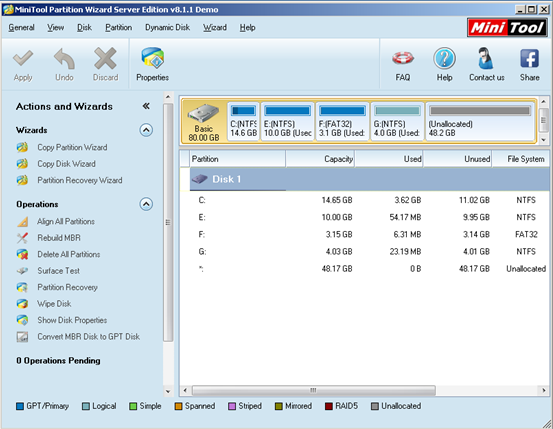Sort by the File System column header

tap(521, 159)
